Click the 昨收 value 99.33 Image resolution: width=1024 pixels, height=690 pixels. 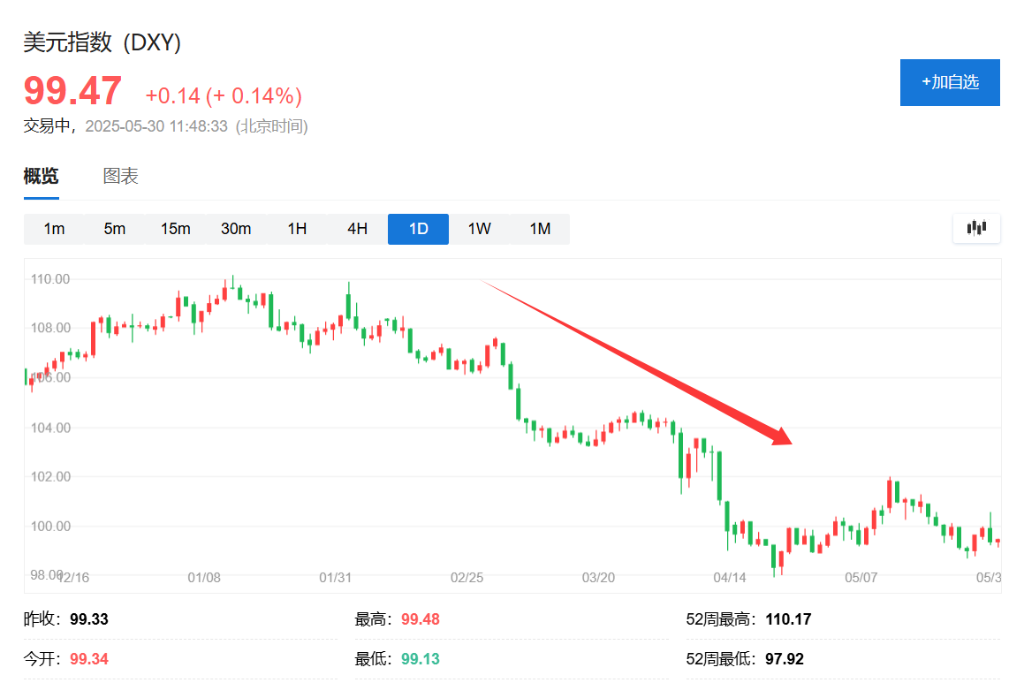click(x=92, y=619)
